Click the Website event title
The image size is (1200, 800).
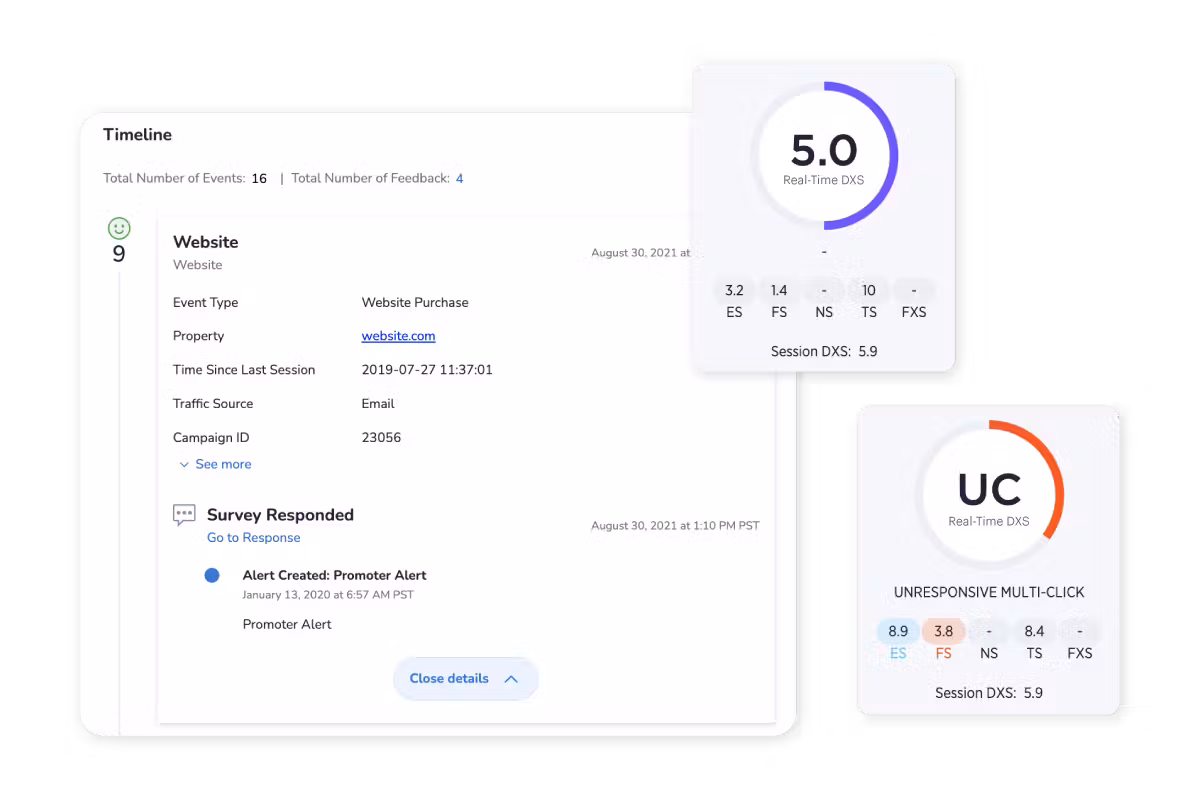tap(205, 242)
